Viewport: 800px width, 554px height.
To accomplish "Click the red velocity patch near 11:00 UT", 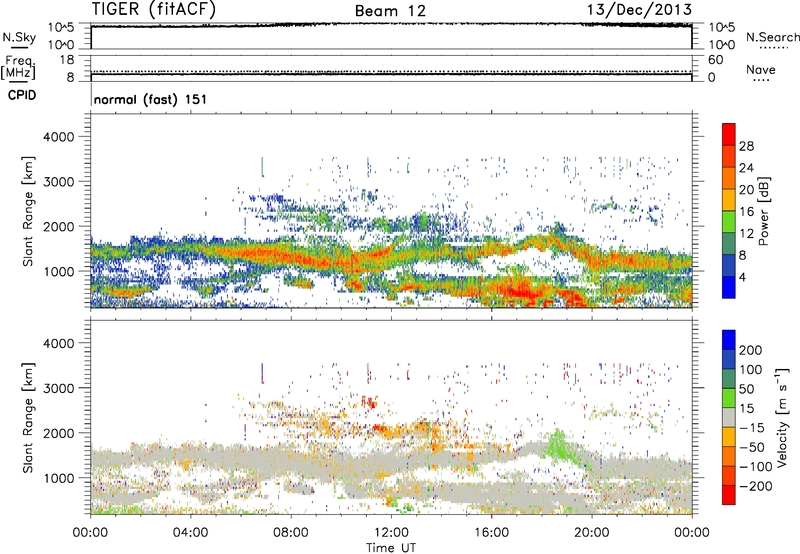I will pos(369,402).
